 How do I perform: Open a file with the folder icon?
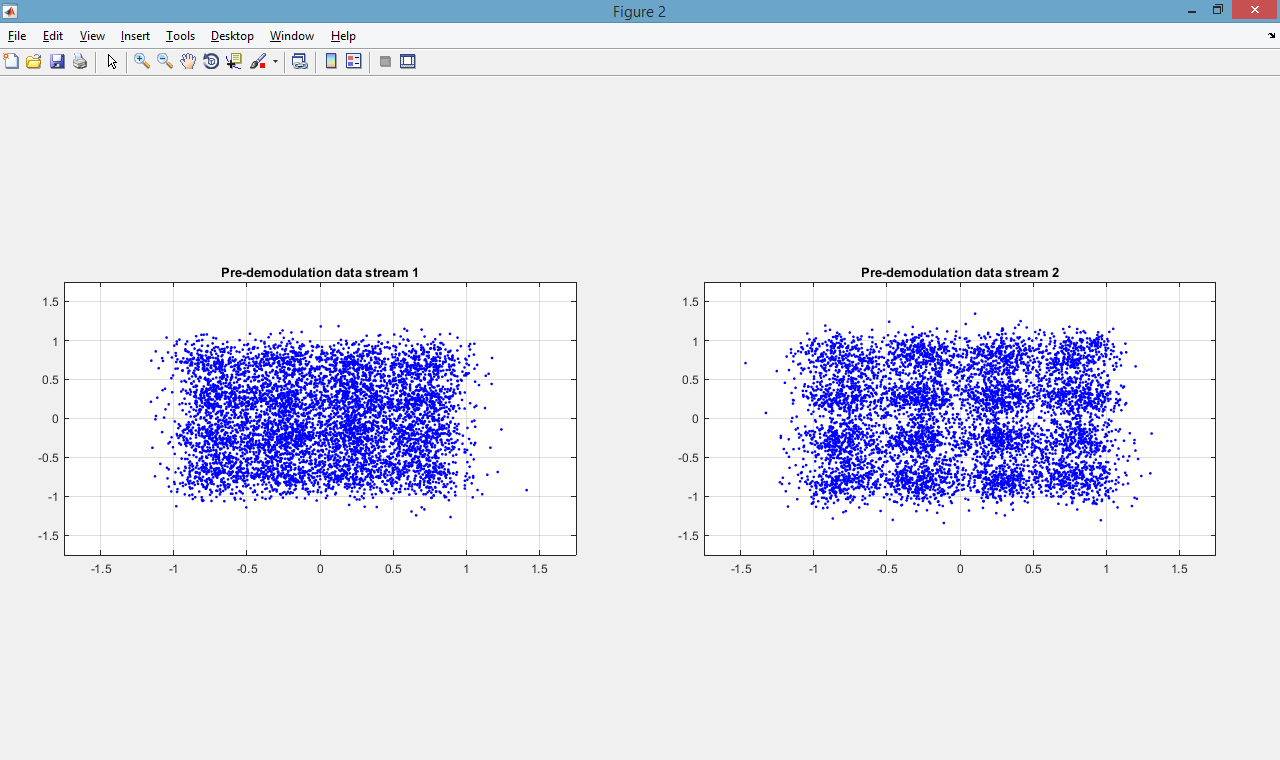click(x=34, y=61)
